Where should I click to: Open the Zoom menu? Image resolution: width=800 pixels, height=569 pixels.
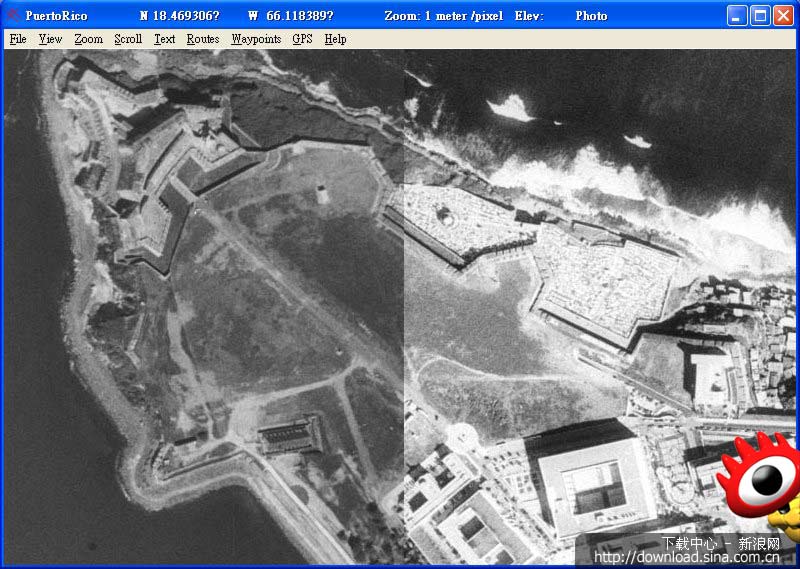pyautogui.click(x=88, y=39)
